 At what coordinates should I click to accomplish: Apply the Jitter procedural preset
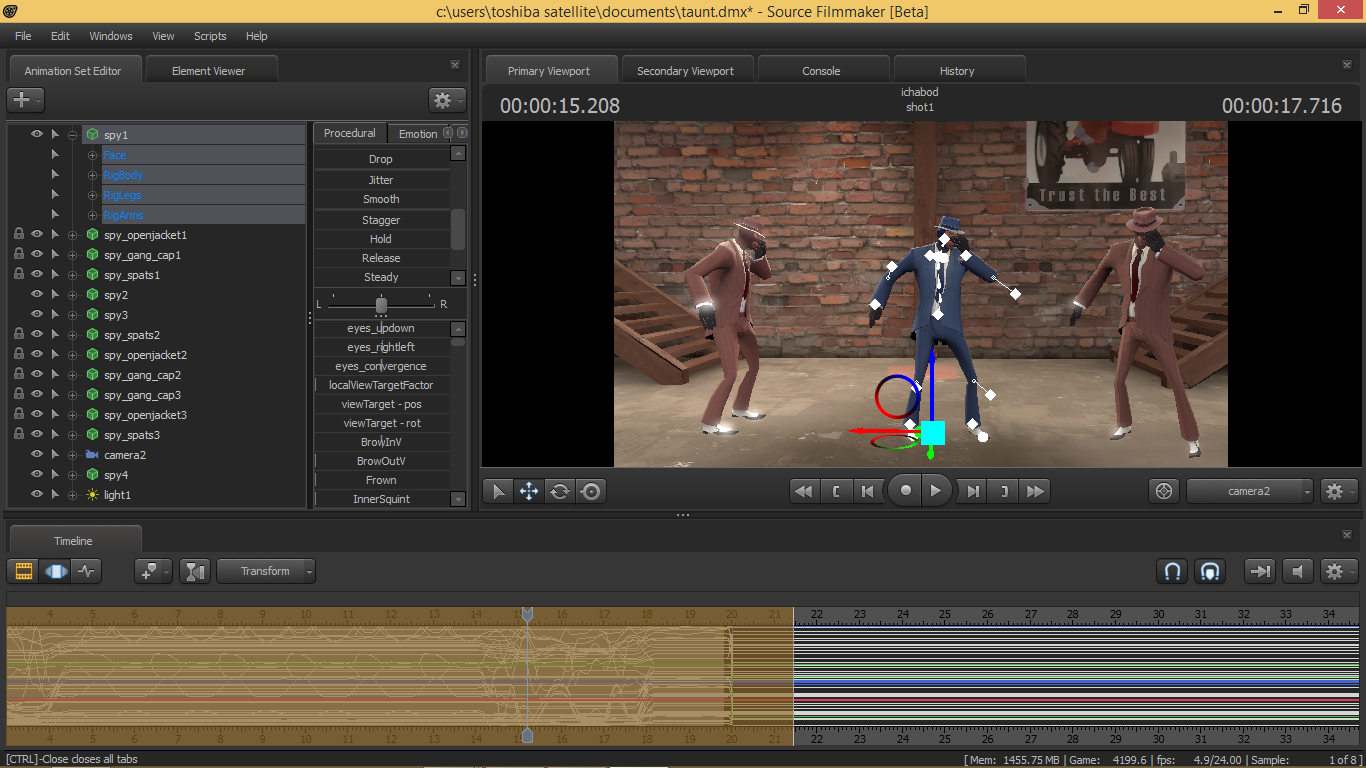(x=381, y=180)
